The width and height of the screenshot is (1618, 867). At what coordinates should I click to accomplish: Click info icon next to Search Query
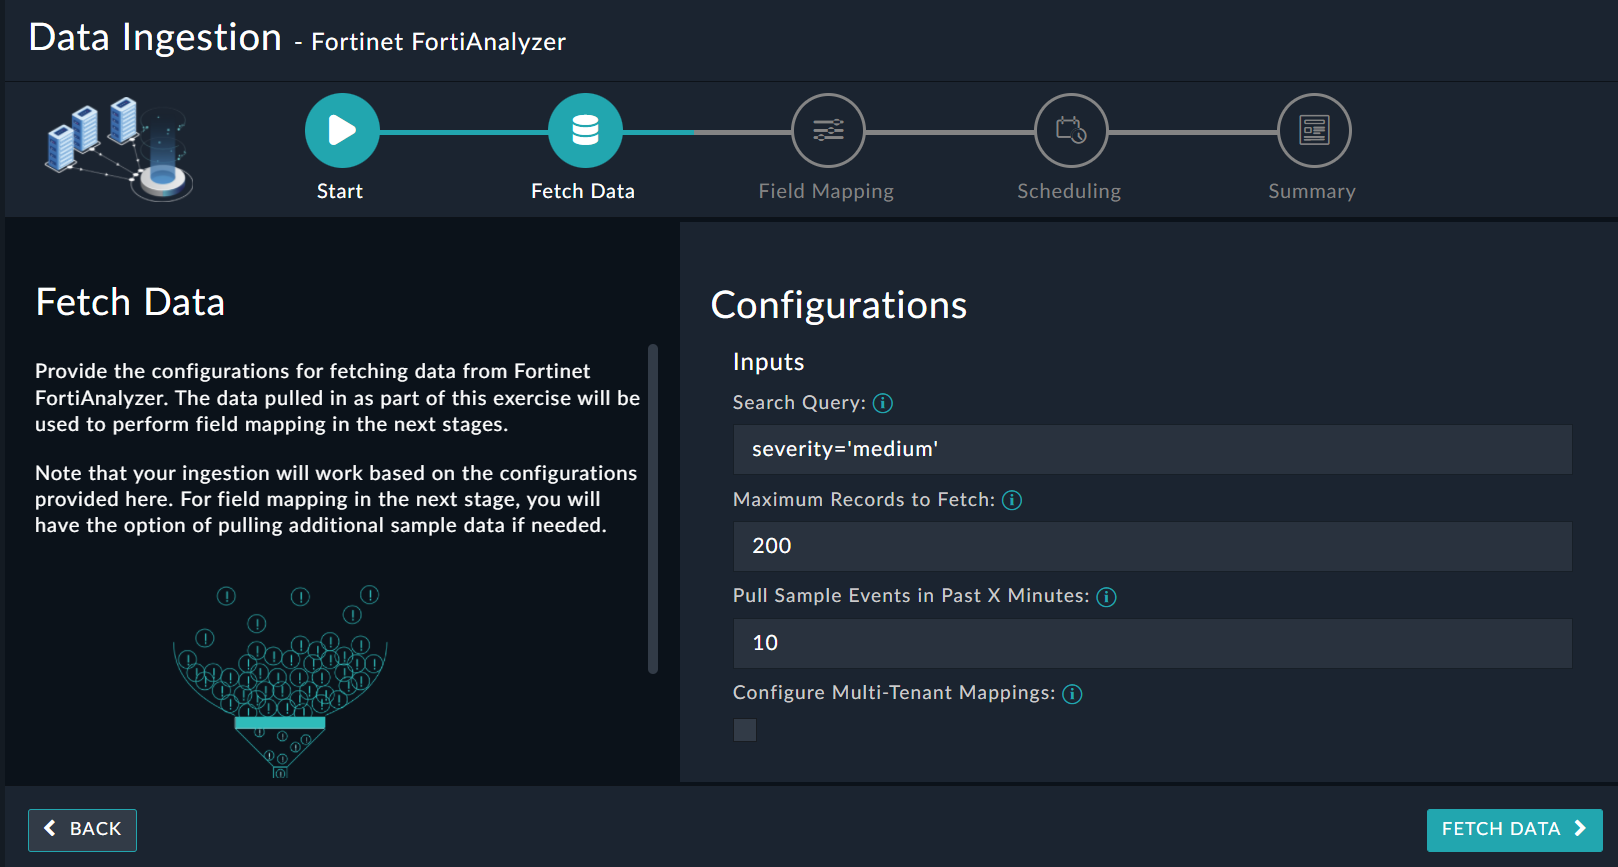tap(882, 403)
